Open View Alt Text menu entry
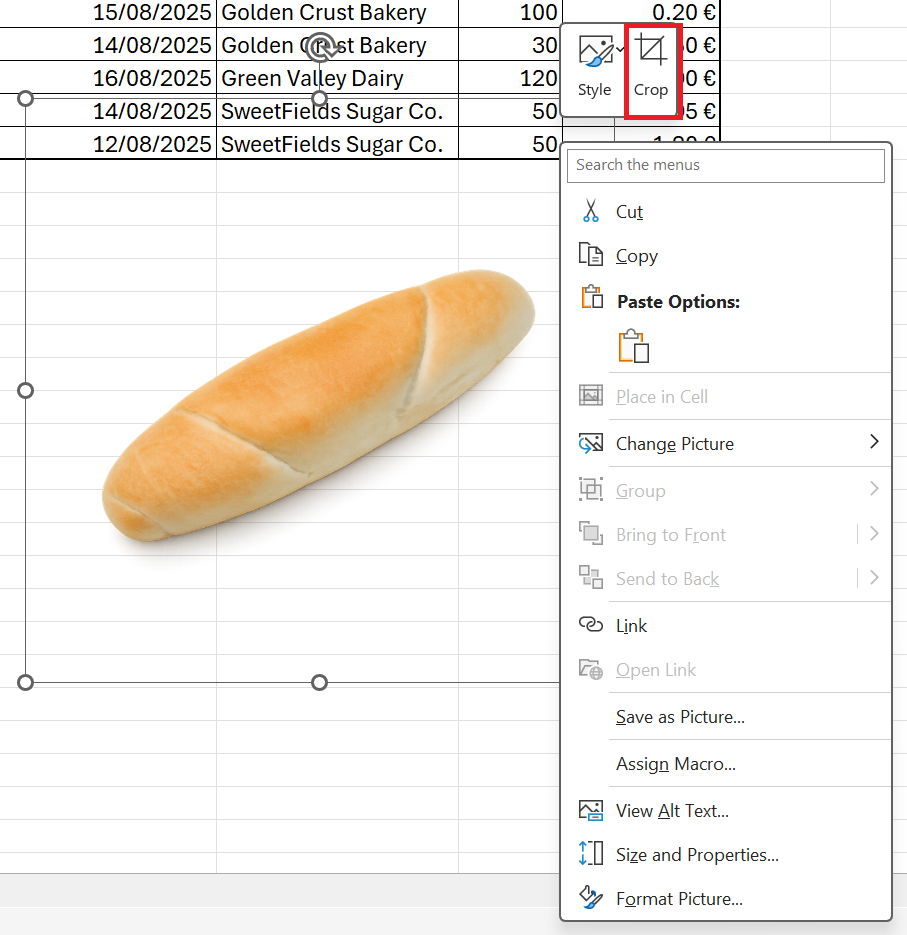The image size is (907, 935). click(x=726, y=811)
